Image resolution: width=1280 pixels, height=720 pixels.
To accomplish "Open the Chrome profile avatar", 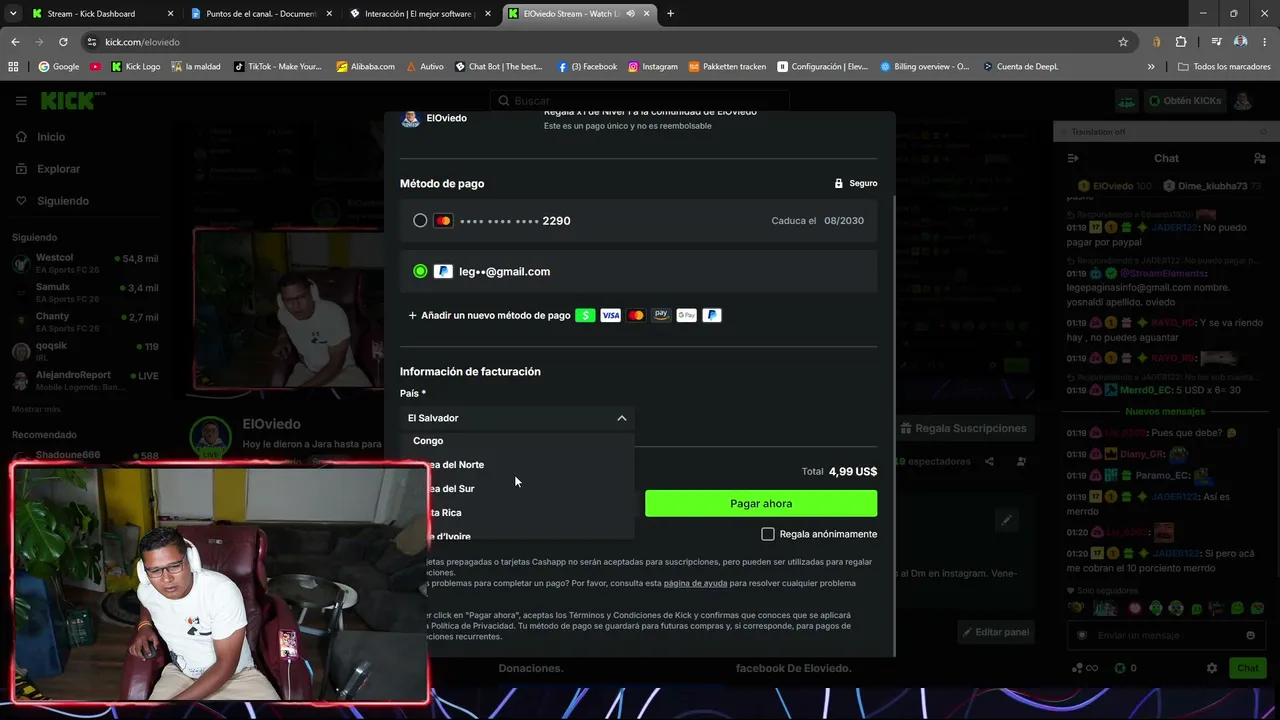I will pos(1241,42).
